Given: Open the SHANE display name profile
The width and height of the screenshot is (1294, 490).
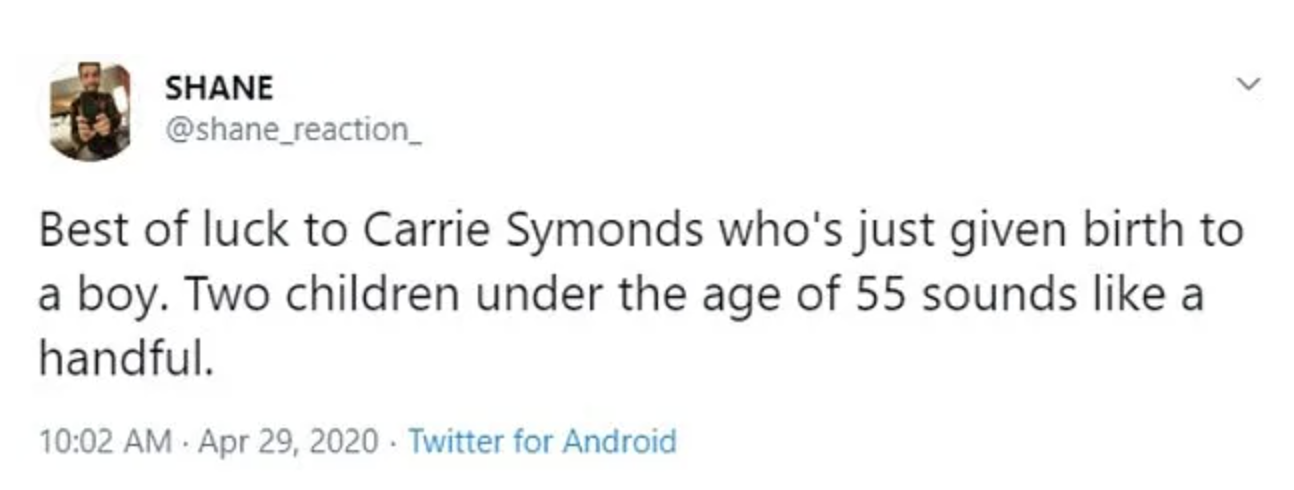Looking at the screenshot, I should [218, 88].
